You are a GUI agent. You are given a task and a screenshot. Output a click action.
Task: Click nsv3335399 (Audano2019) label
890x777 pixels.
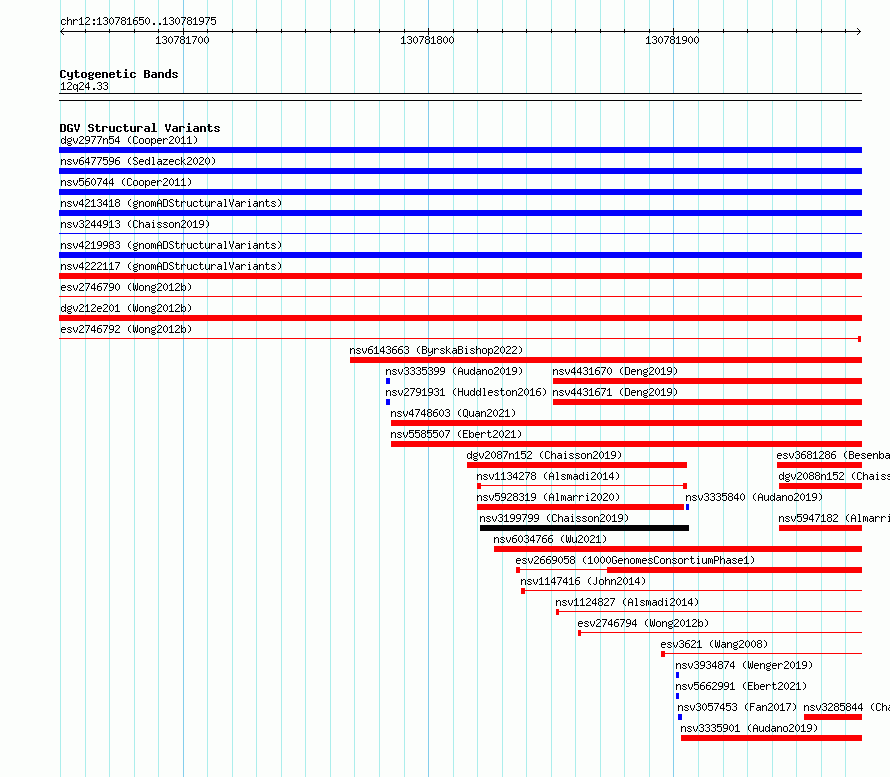pos(454,371)
